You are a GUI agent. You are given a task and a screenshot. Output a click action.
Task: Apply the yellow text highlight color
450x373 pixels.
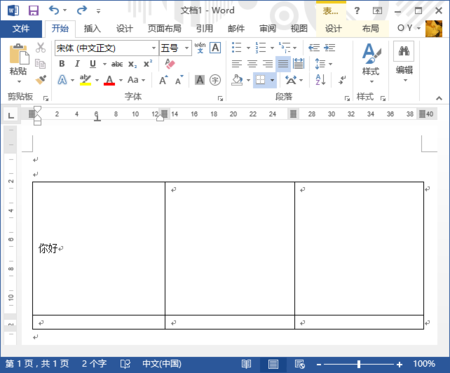85,80
